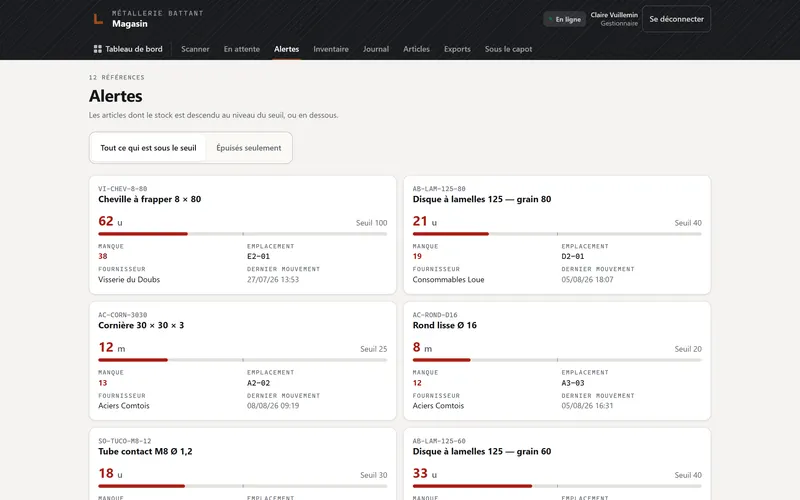Click the stock bar of Tube contact M8
Screen dimensions: 800x500
click(242, 486)
